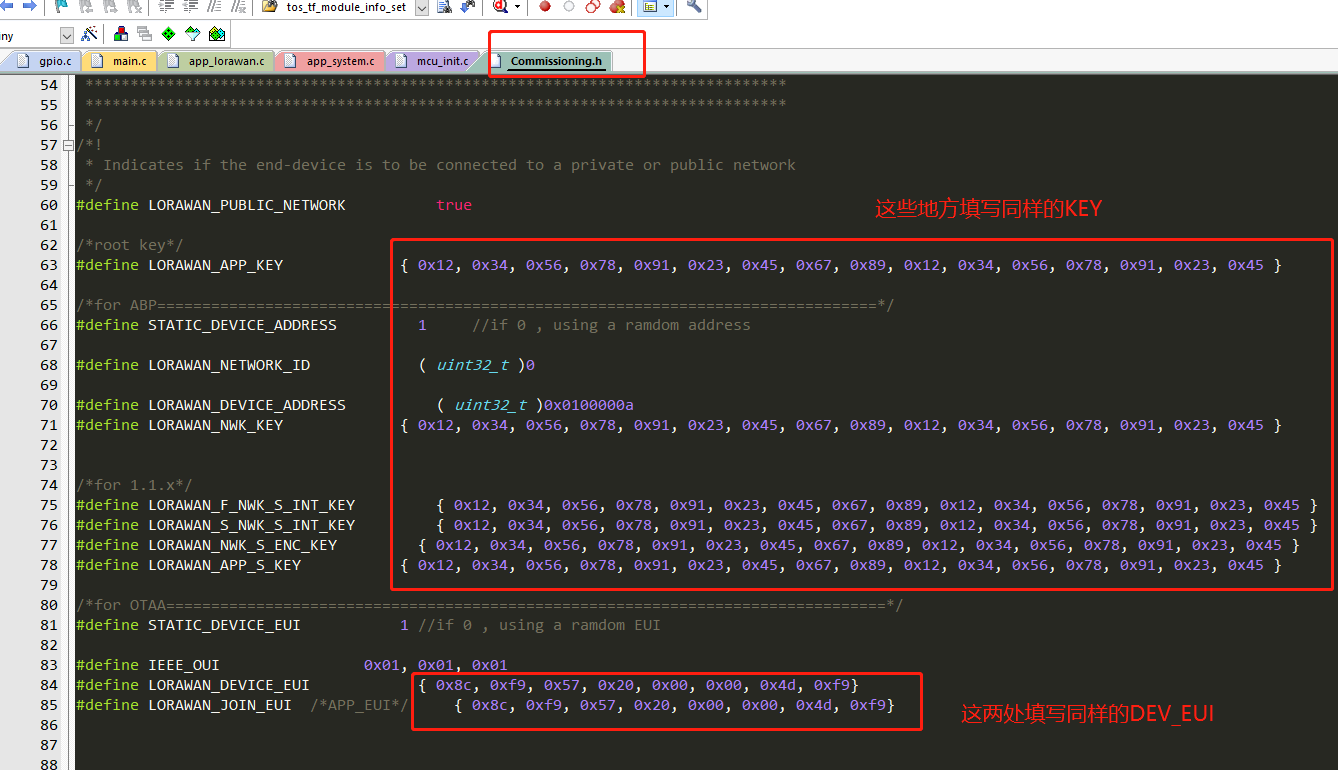Open the Pack Installer icon

(217, 34)
